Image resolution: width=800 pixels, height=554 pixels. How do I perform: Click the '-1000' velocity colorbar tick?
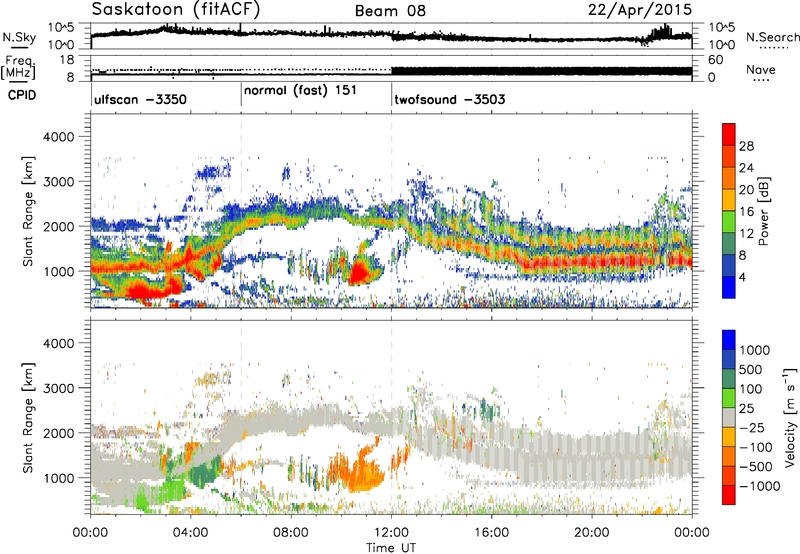point(760,486)
